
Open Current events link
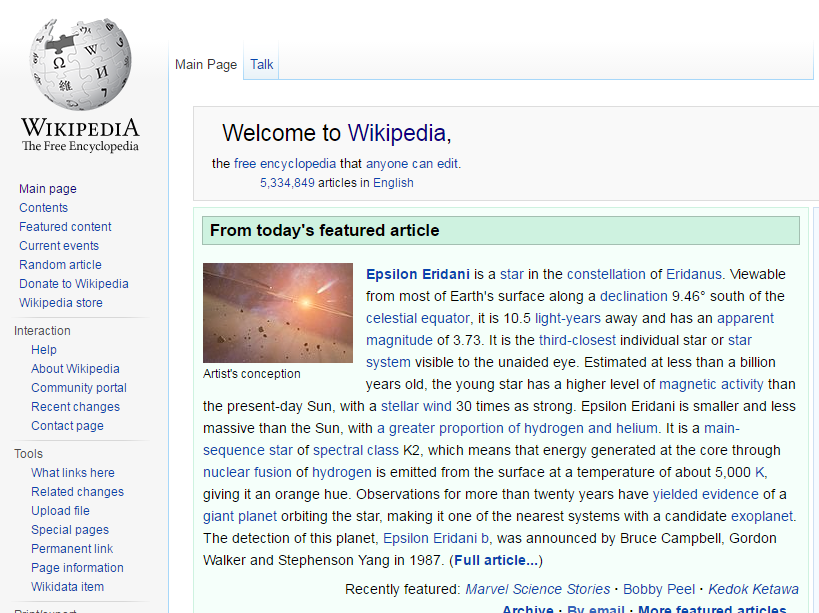click(x=59, y=245)
